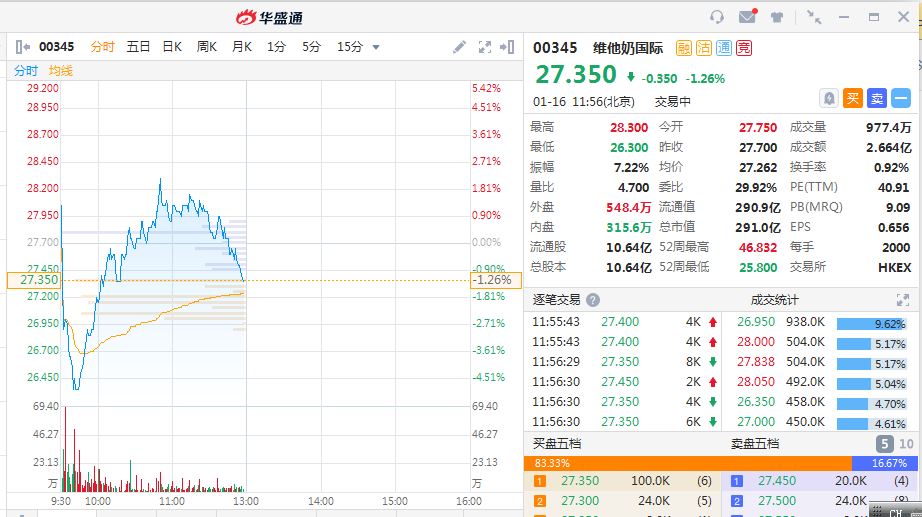Select bid level 1 price 27.350

pyautogui.click(x=580, y=481)
